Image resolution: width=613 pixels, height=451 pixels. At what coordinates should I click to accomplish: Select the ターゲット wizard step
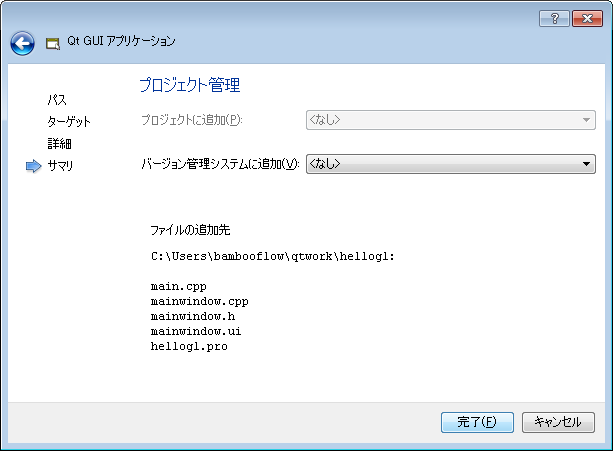click(x=69, y=122)
